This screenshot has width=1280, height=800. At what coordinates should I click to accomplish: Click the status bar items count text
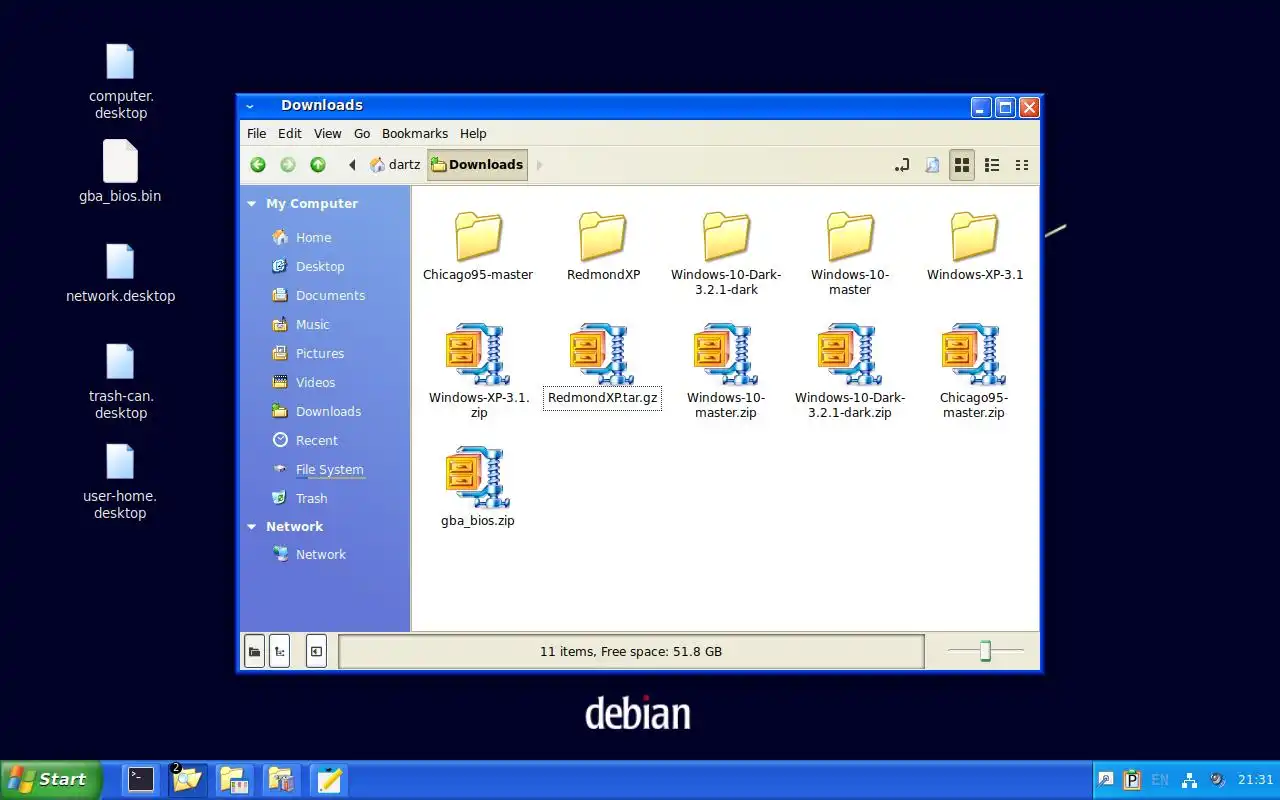coord(631,652)
